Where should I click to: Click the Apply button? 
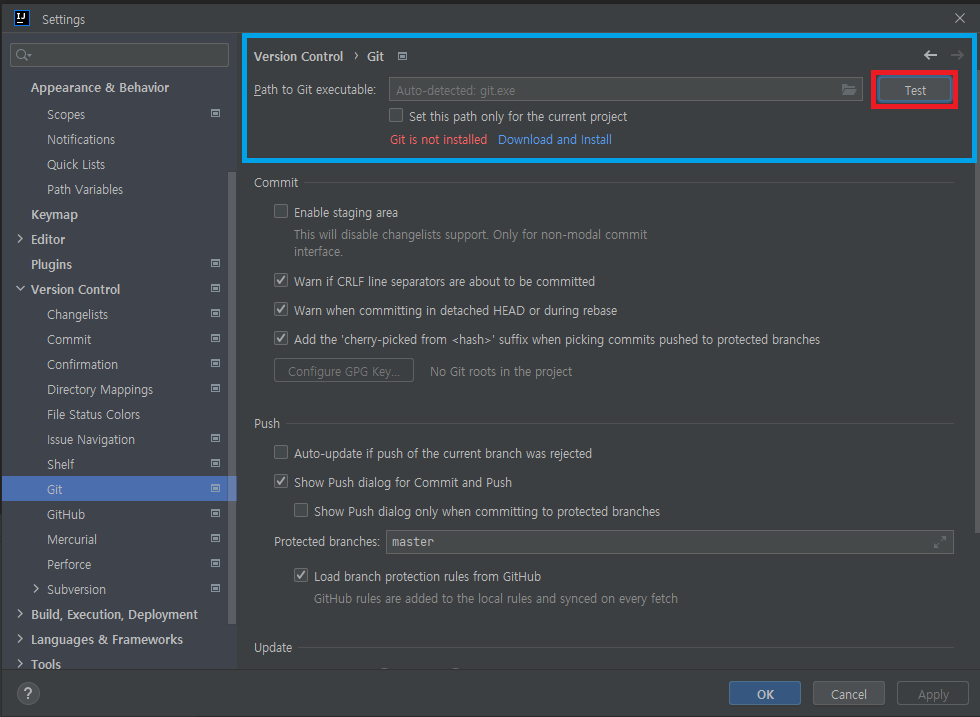(x=933, y=694)
